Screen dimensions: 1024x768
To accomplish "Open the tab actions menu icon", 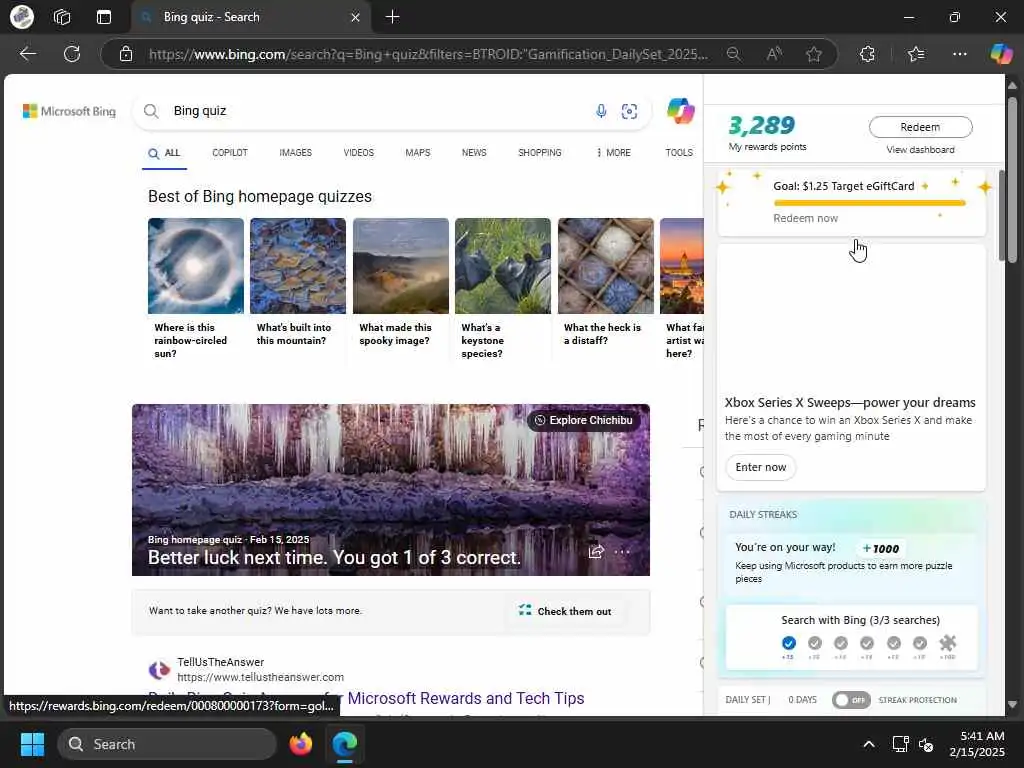I will 104,17.
